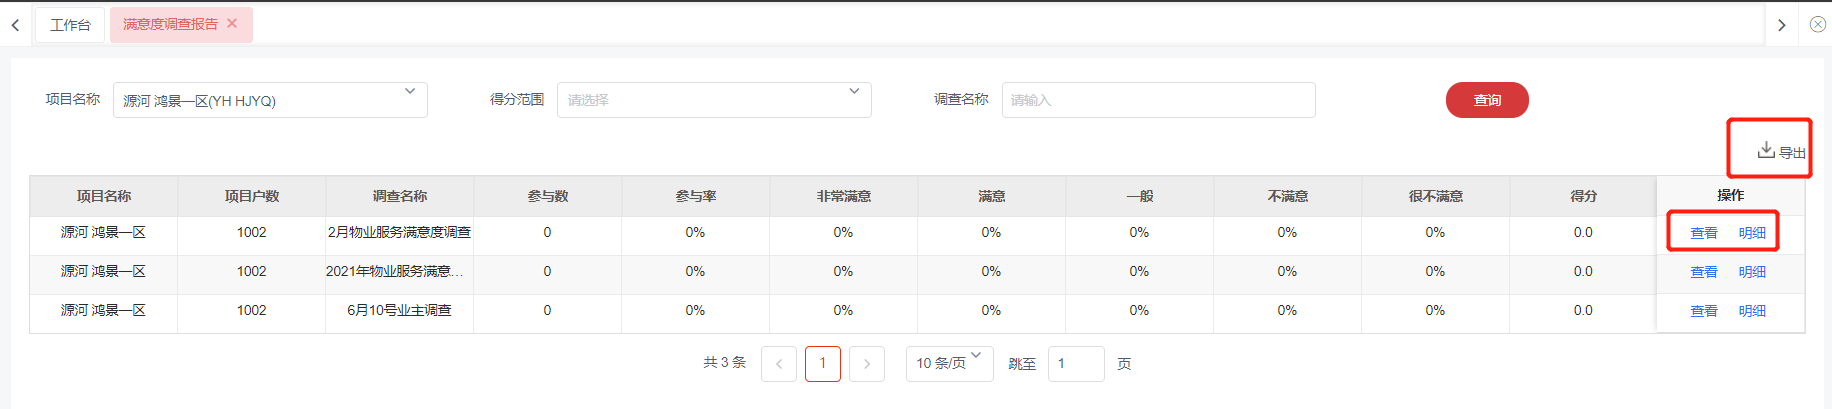
Task: Go to the next page arrow
Action: coord(867,364)
